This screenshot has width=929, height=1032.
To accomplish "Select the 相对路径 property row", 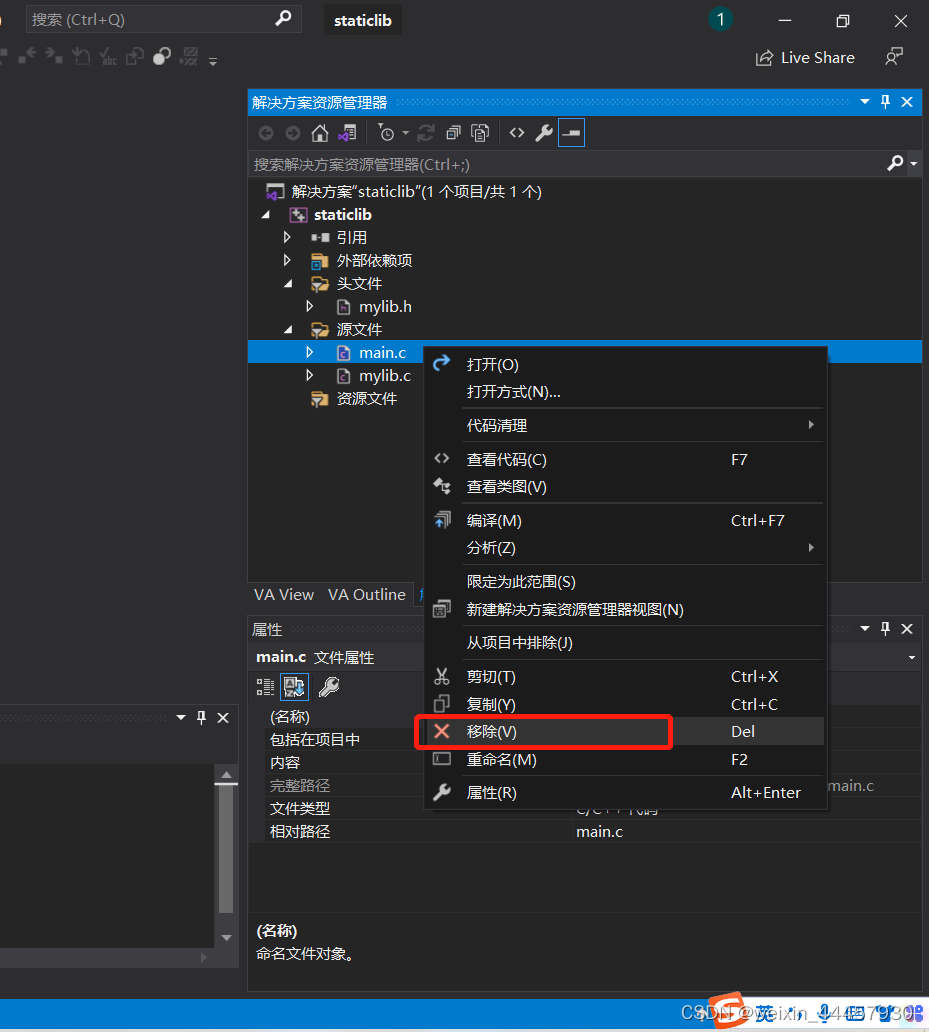I will point(586,831).
